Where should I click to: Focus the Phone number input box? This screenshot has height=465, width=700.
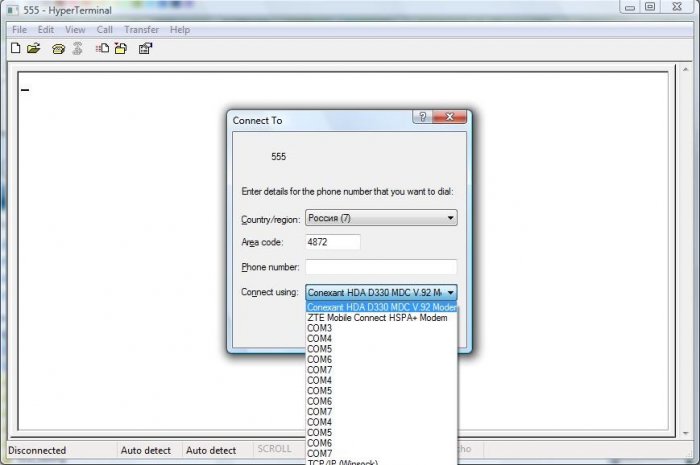(x=380, y=267)
